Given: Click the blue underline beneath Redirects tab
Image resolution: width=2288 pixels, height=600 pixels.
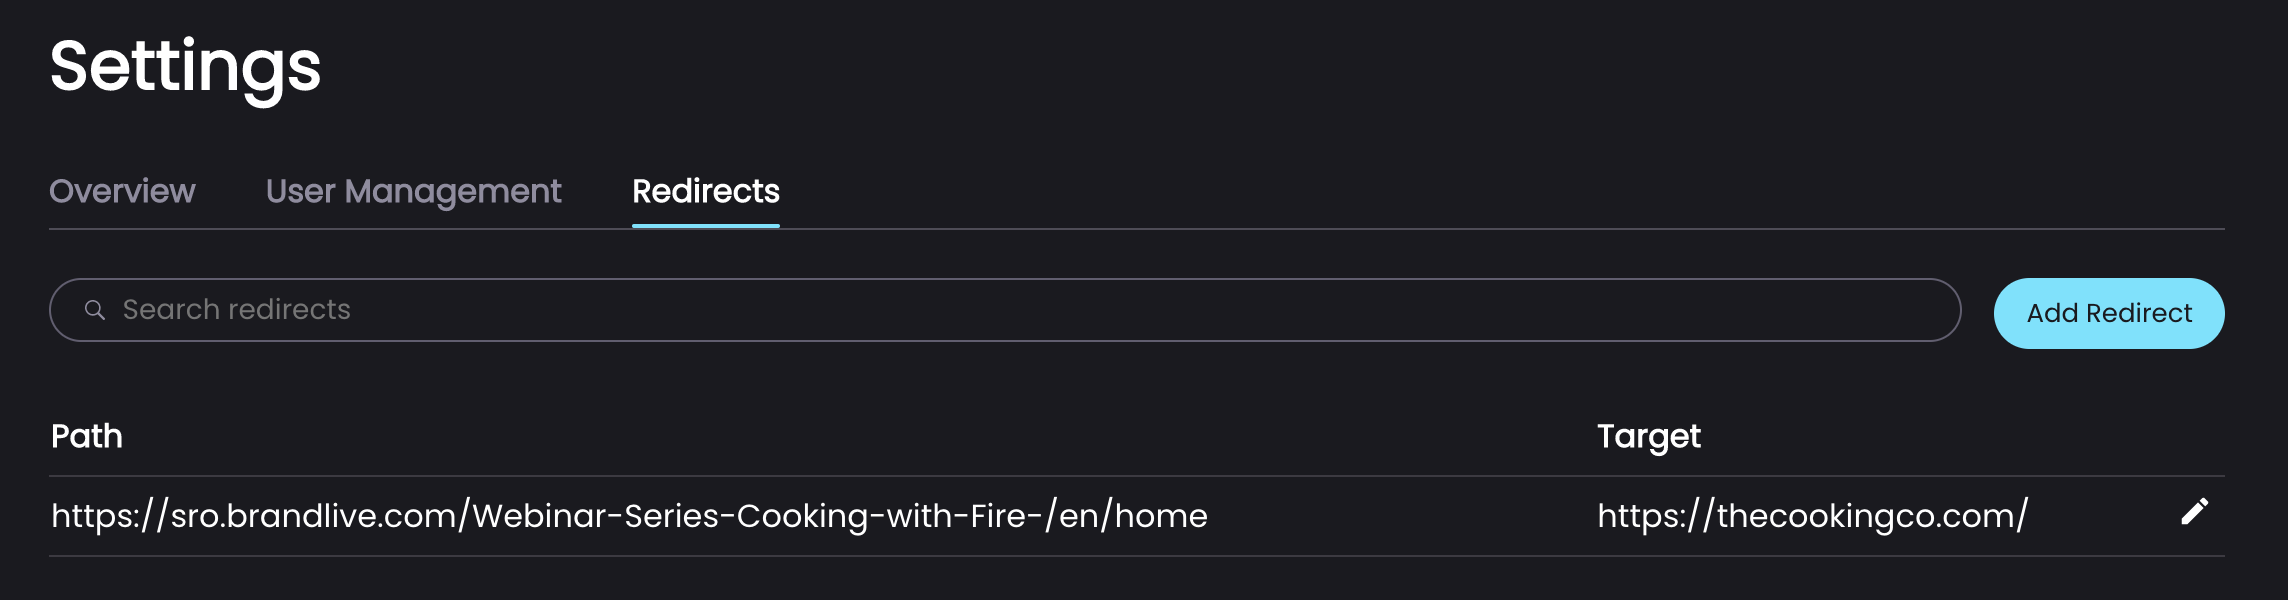Looking at the screenshot, I should (x=706, y=226).
